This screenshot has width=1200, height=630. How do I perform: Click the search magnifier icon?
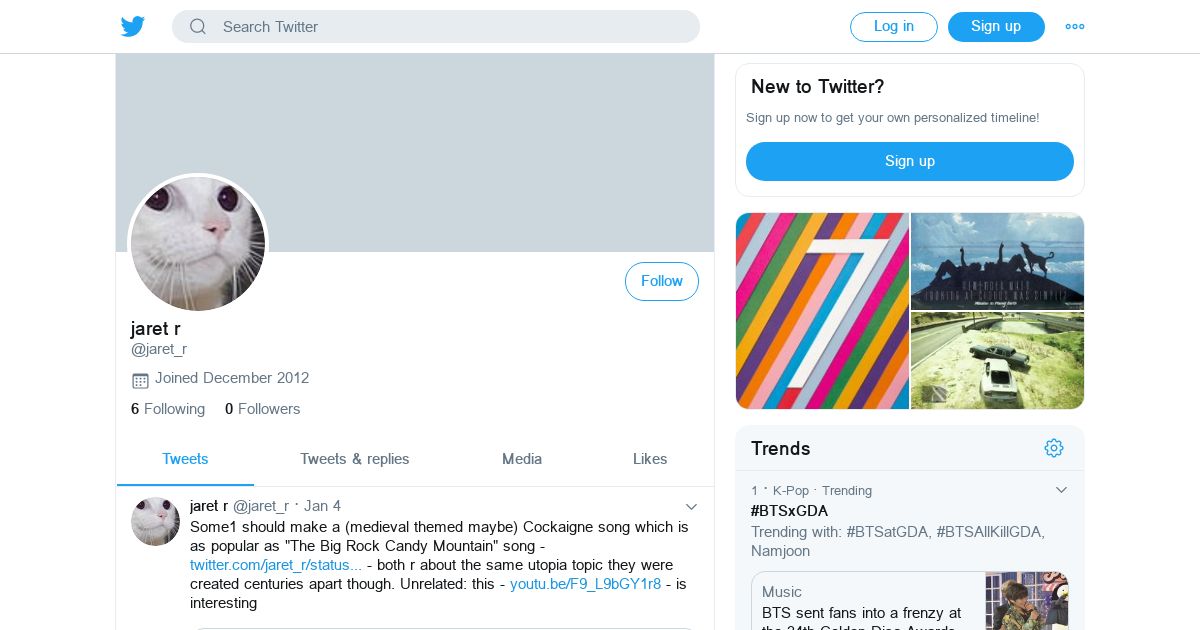pyautogui.click(x=198, y=27)
